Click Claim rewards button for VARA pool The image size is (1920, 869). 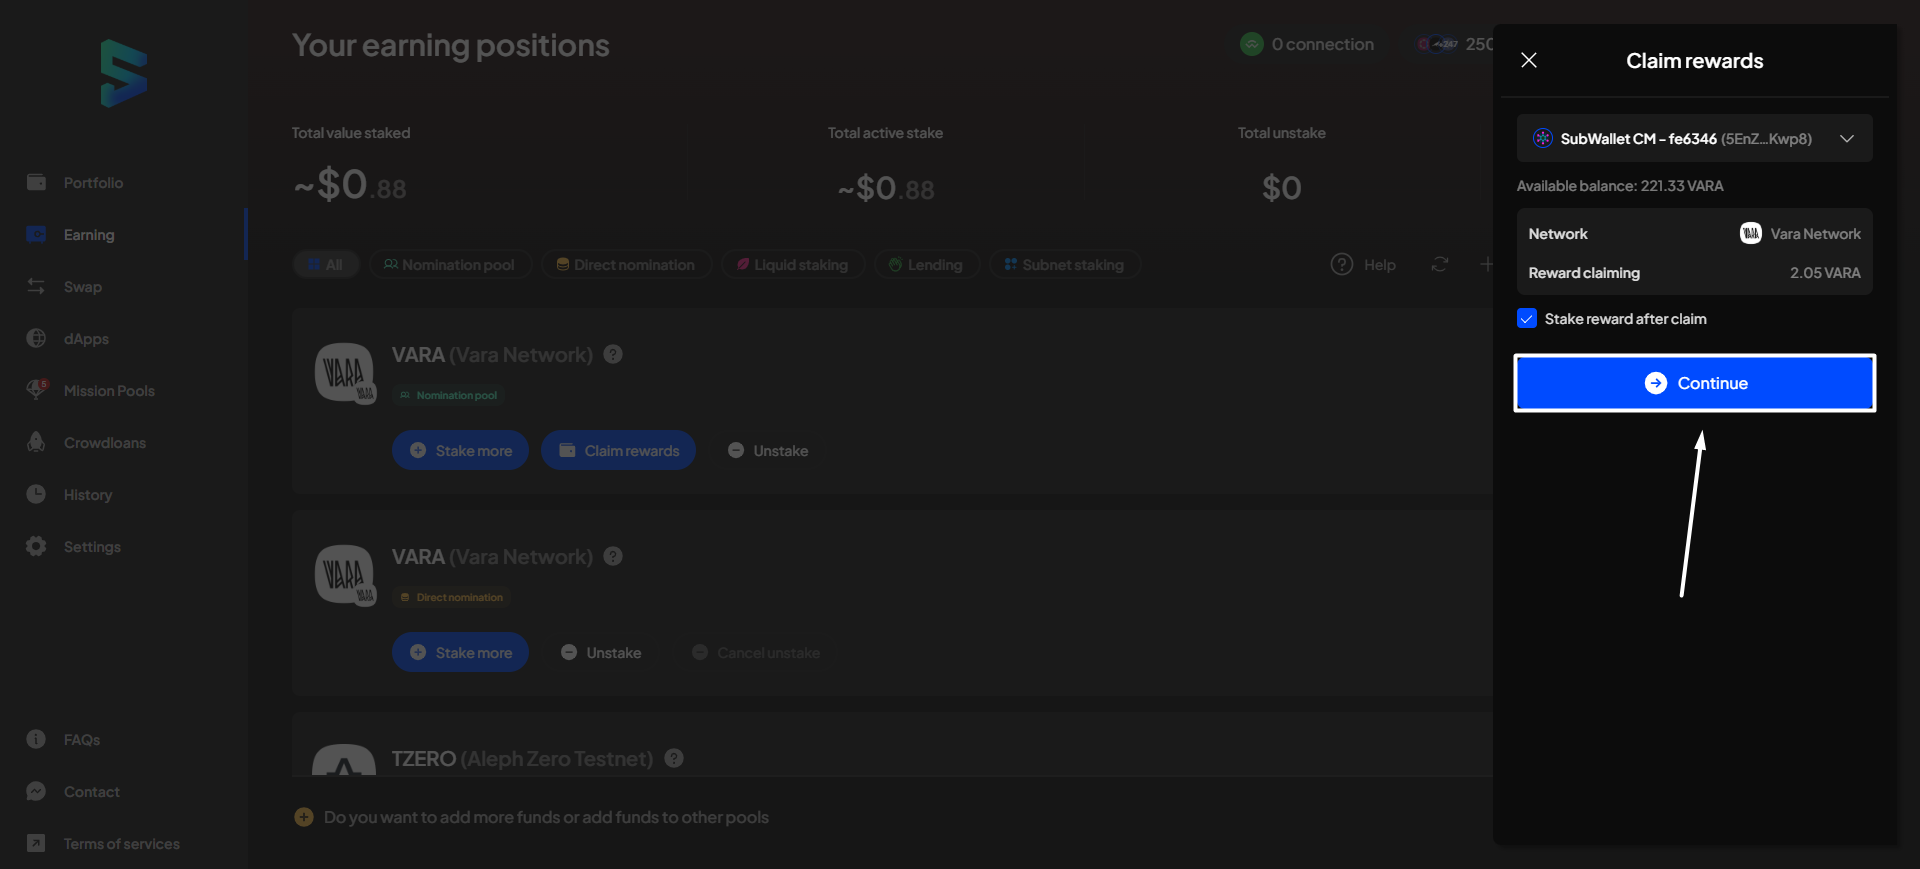[618, 451]
